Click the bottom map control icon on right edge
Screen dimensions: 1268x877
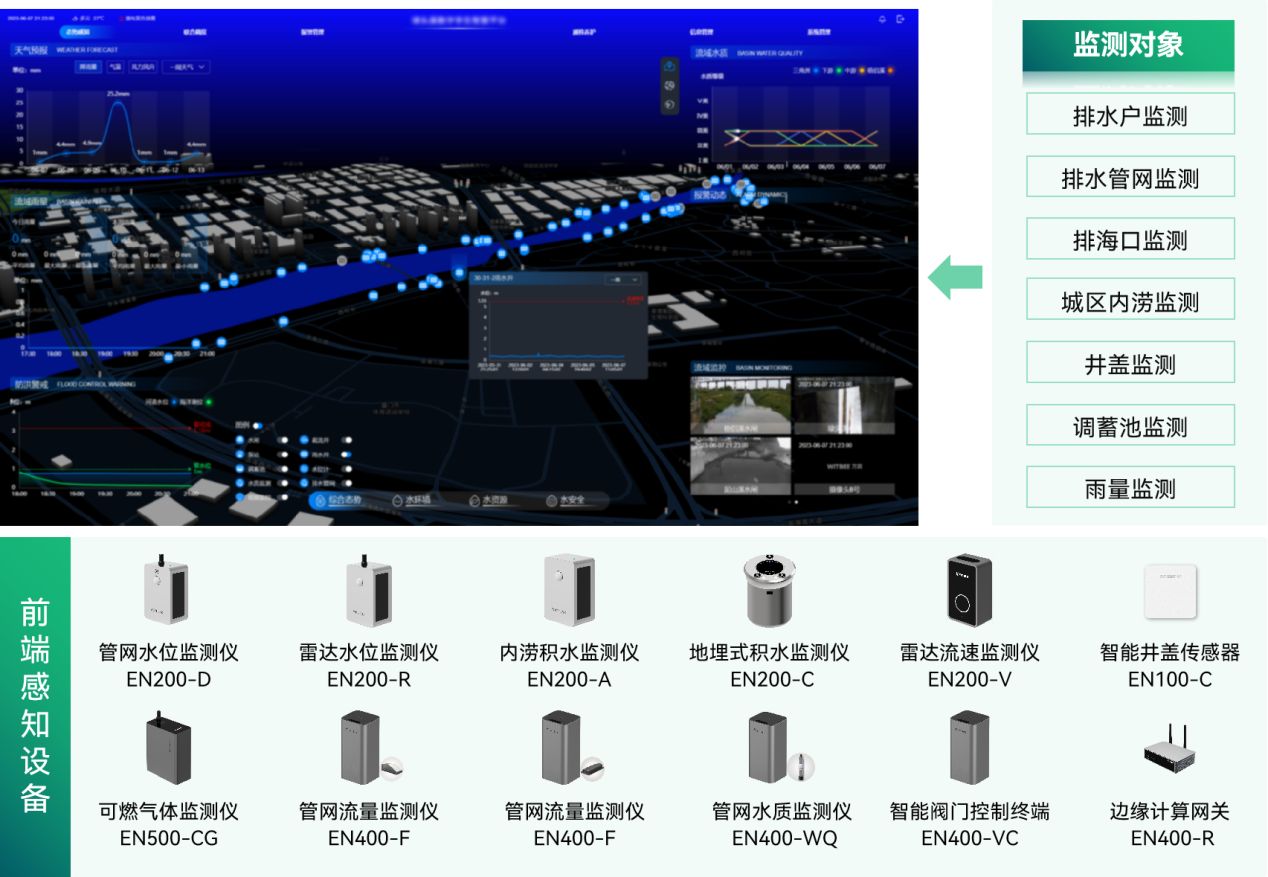click(669, 104)
